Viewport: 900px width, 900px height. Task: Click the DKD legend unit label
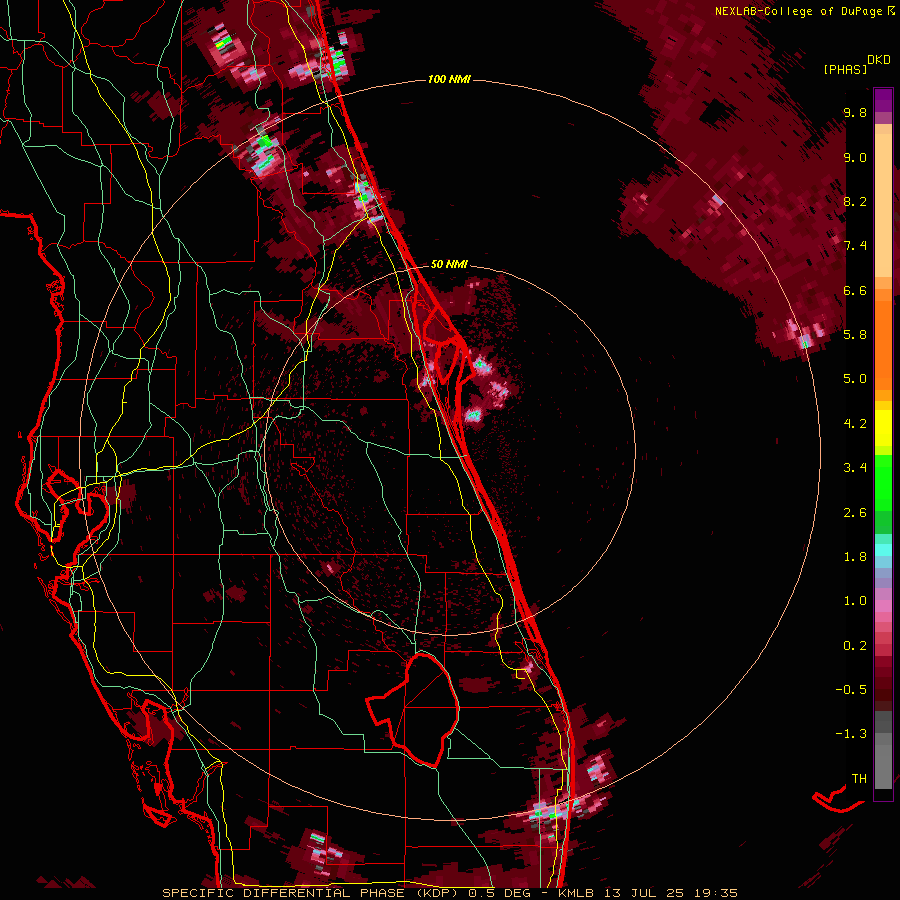click(879, 60)
